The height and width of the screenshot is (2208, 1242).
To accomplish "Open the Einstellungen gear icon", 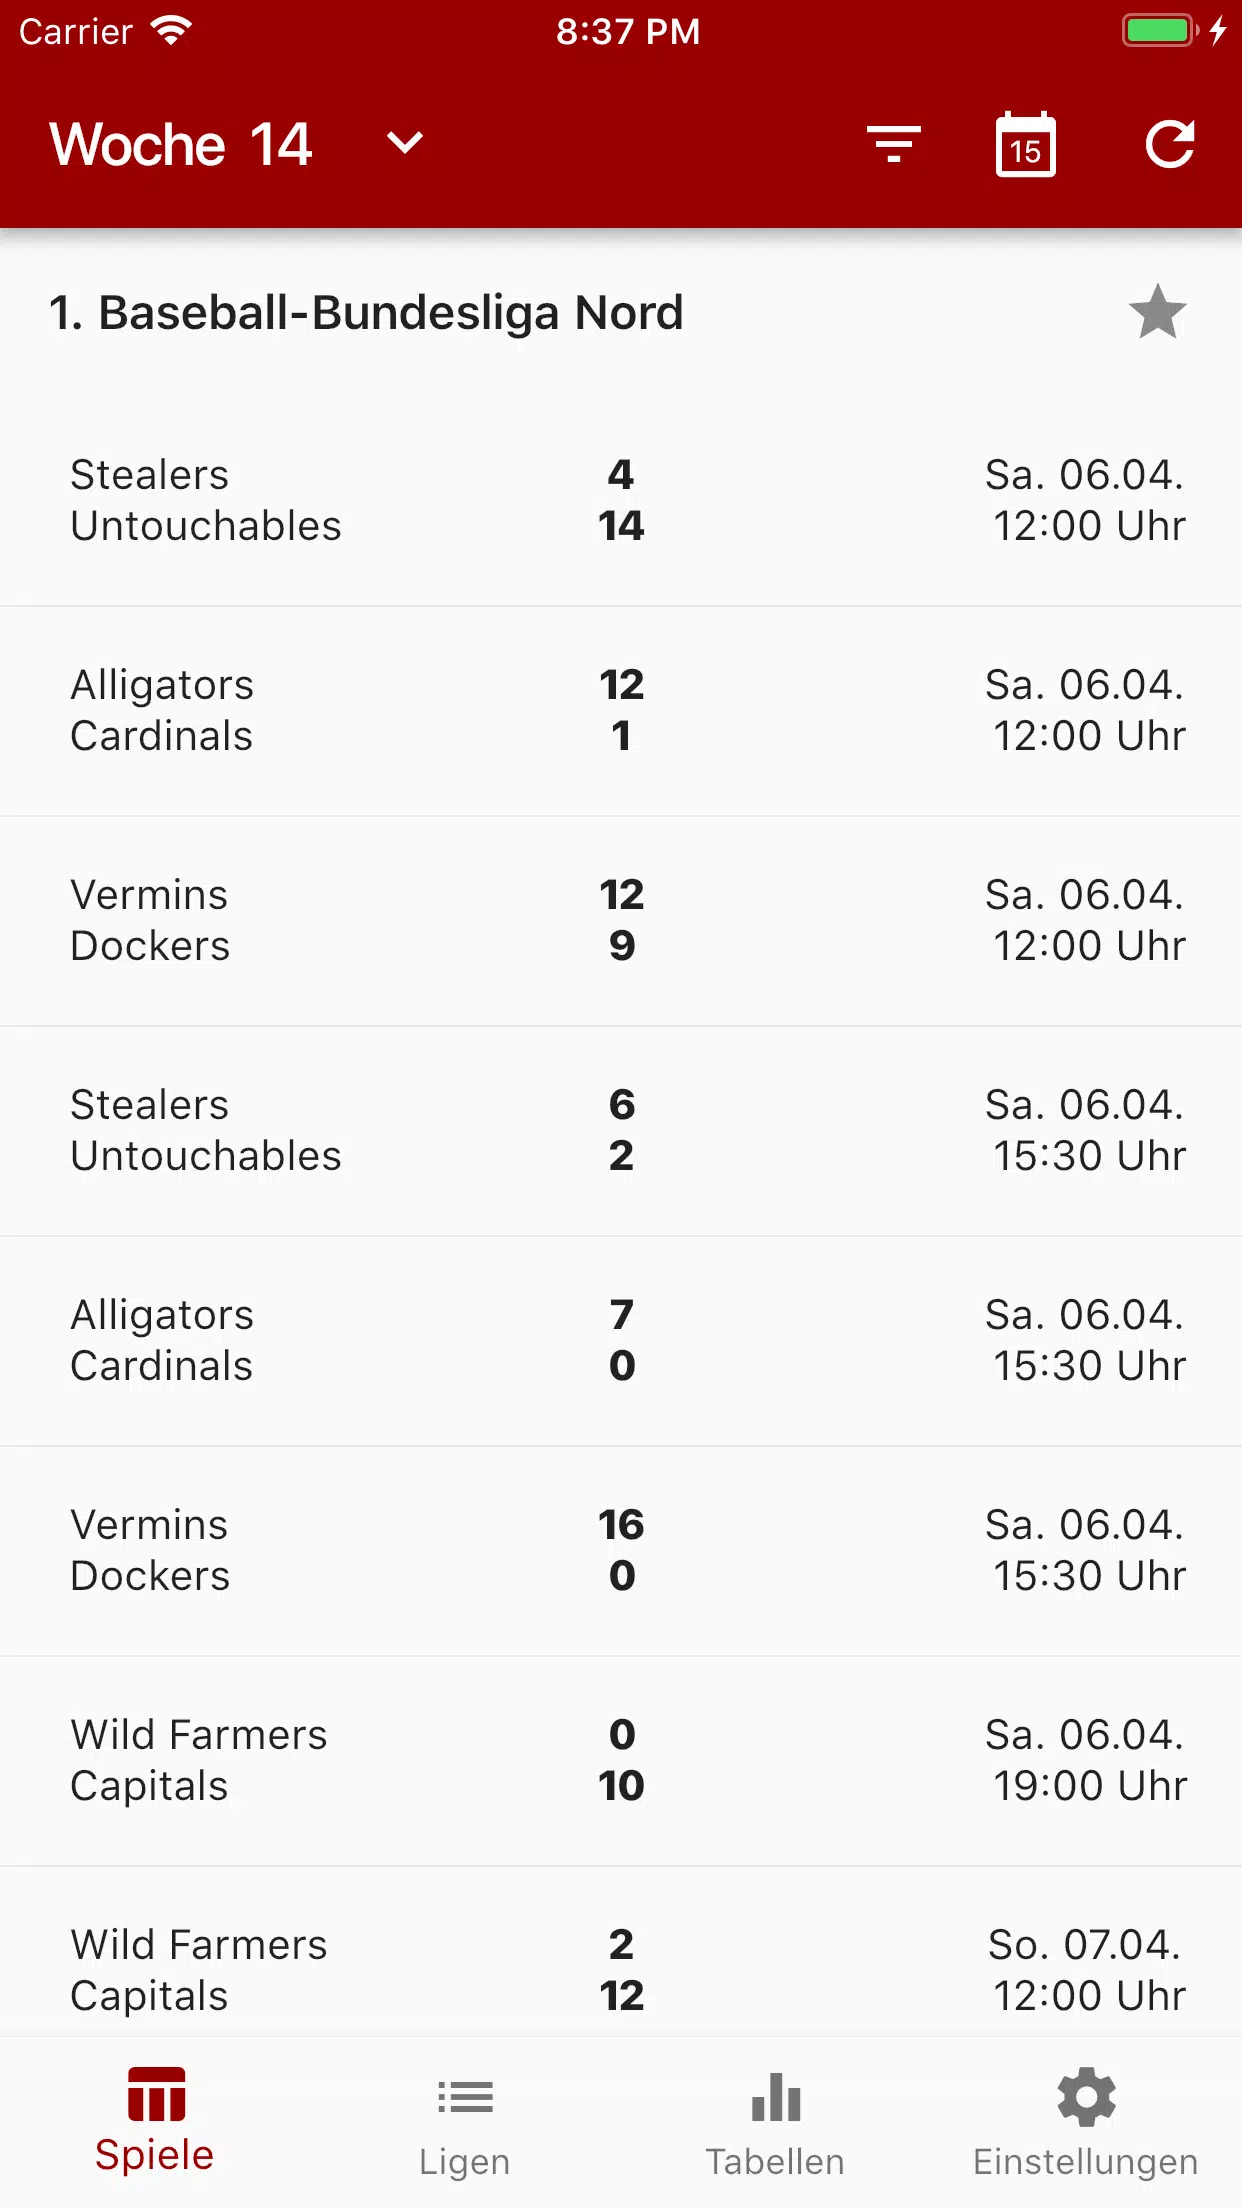I will tap(1087, 2096).
